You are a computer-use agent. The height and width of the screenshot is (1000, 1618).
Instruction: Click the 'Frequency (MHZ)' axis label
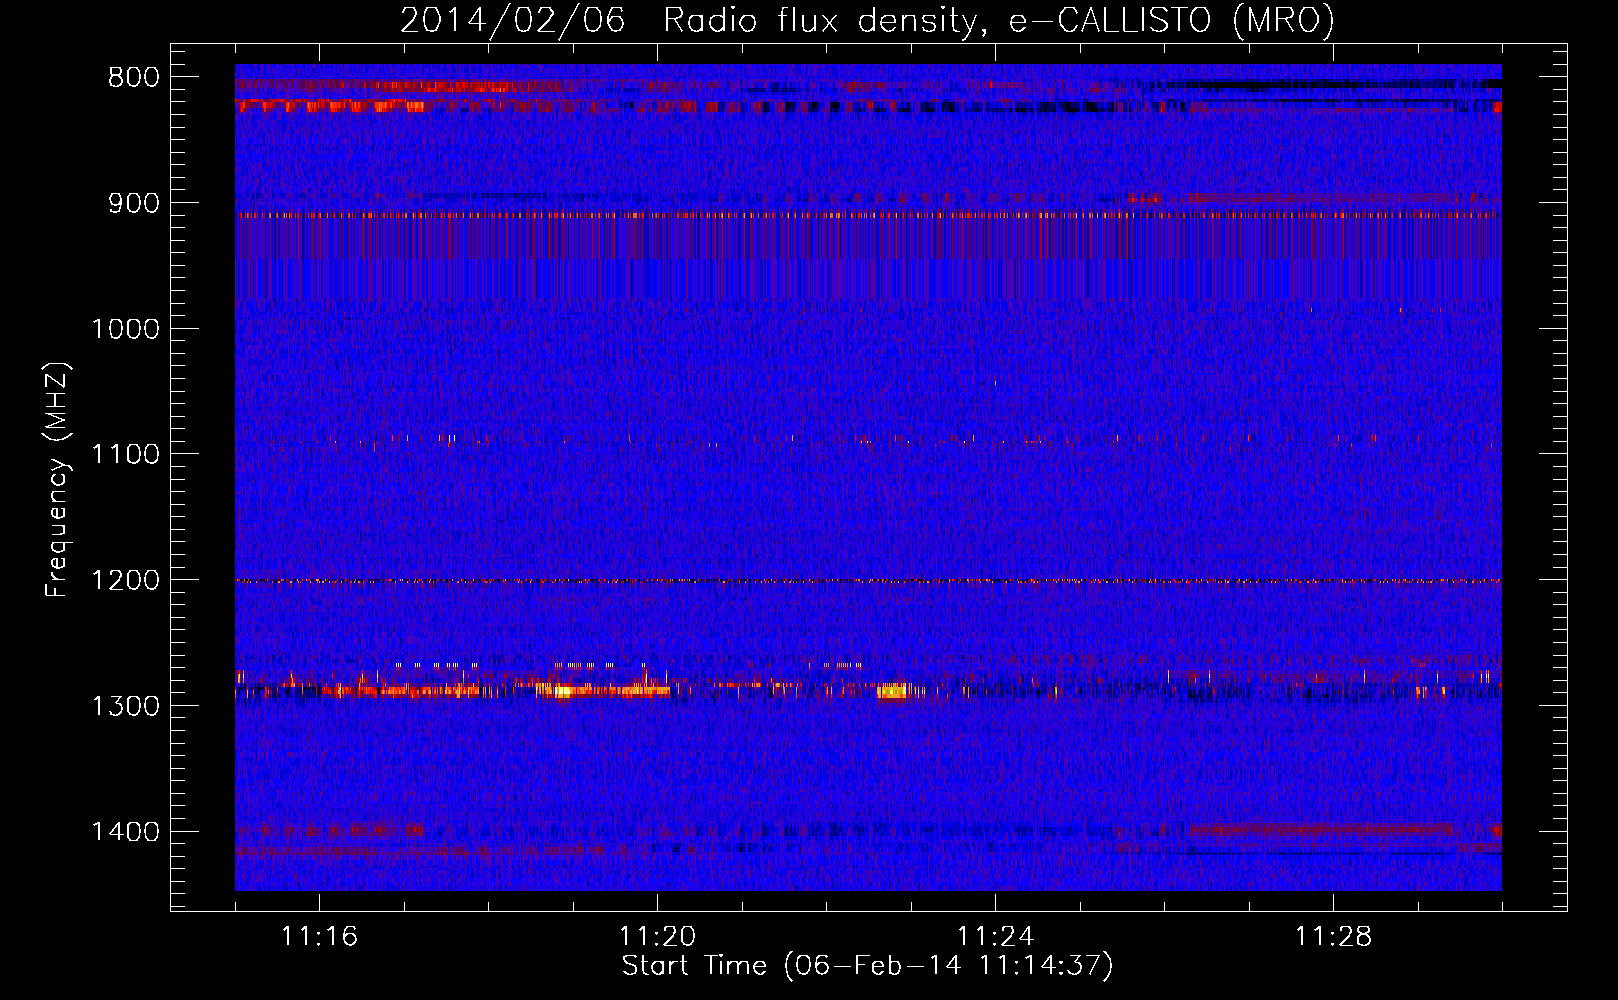57,480
